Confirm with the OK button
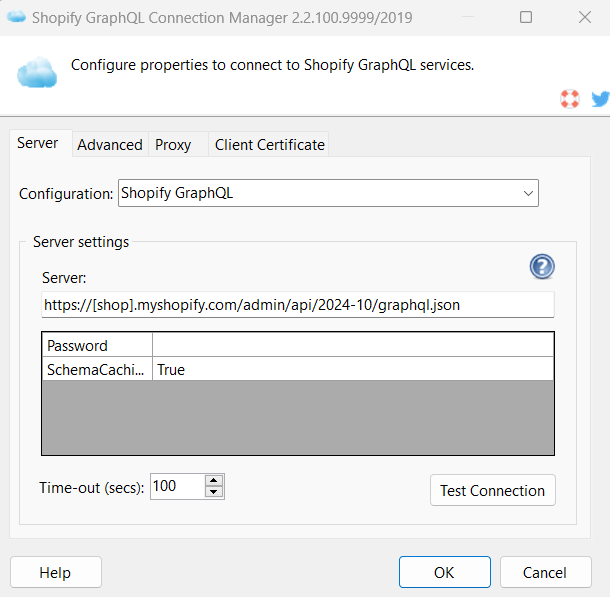Image resolution: width=610 pixels, height=597 pixels. [x=444, y=572]
